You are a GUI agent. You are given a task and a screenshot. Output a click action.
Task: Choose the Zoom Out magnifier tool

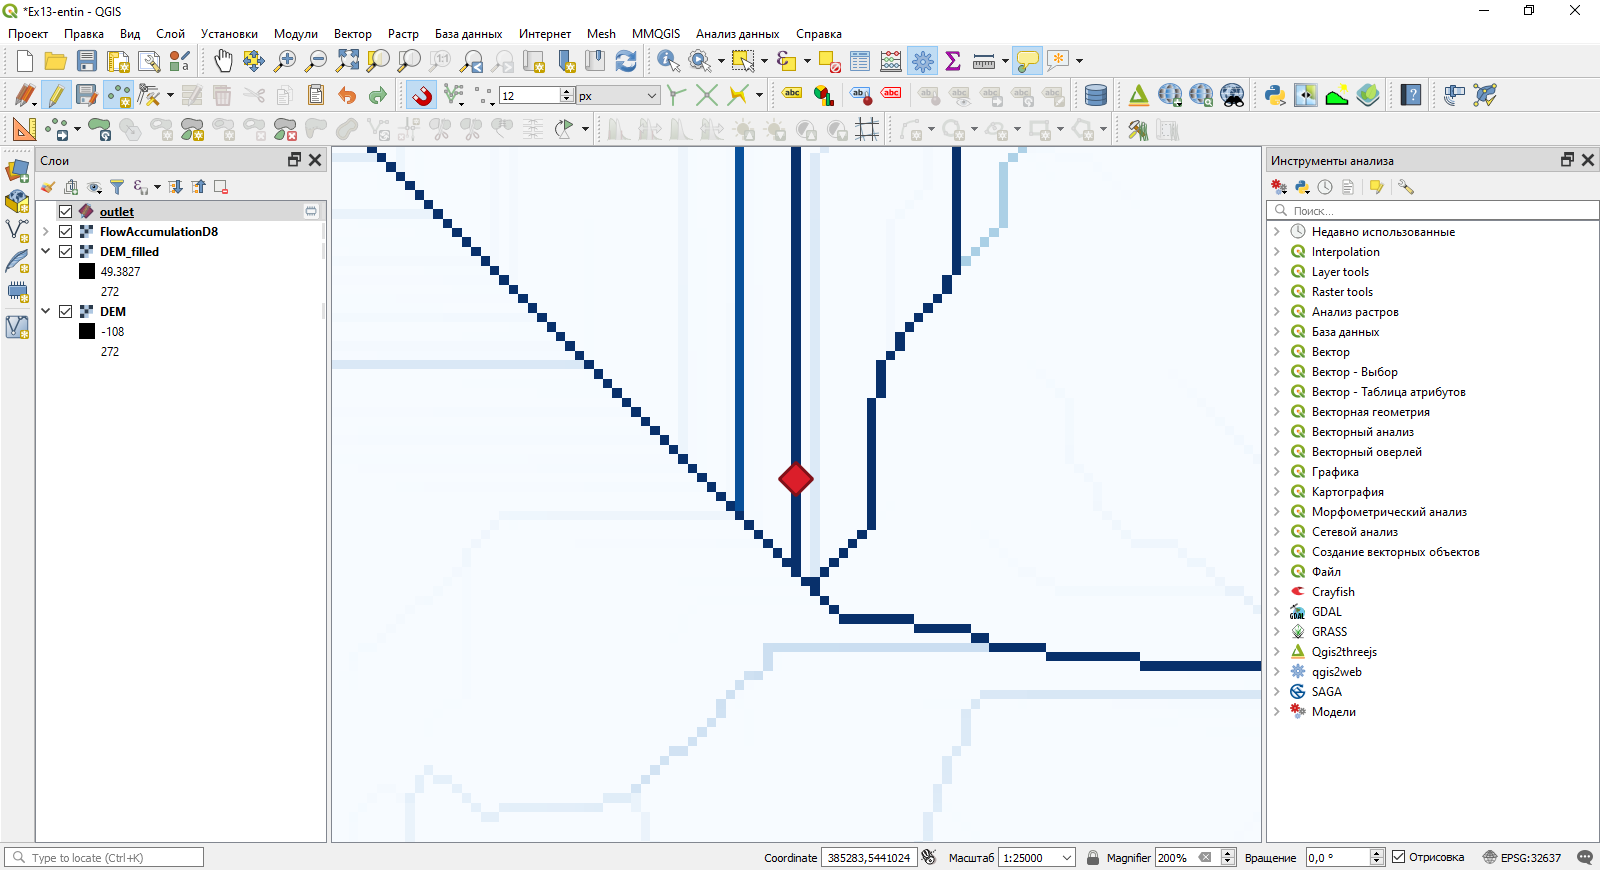(316, 61)
